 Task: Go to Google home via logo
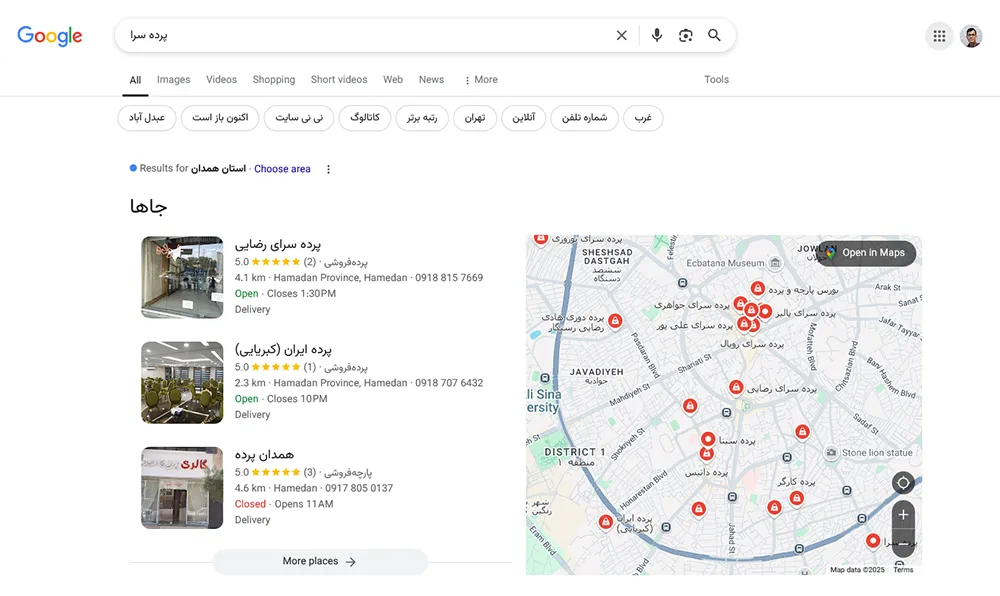50,36
